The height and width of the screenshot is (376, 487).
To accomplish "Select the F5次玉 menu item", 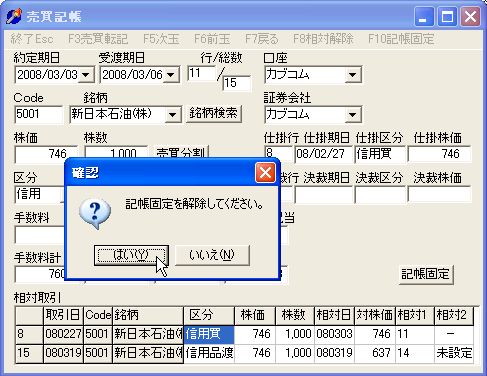I will pyautogui.click(x=161, y=39).
